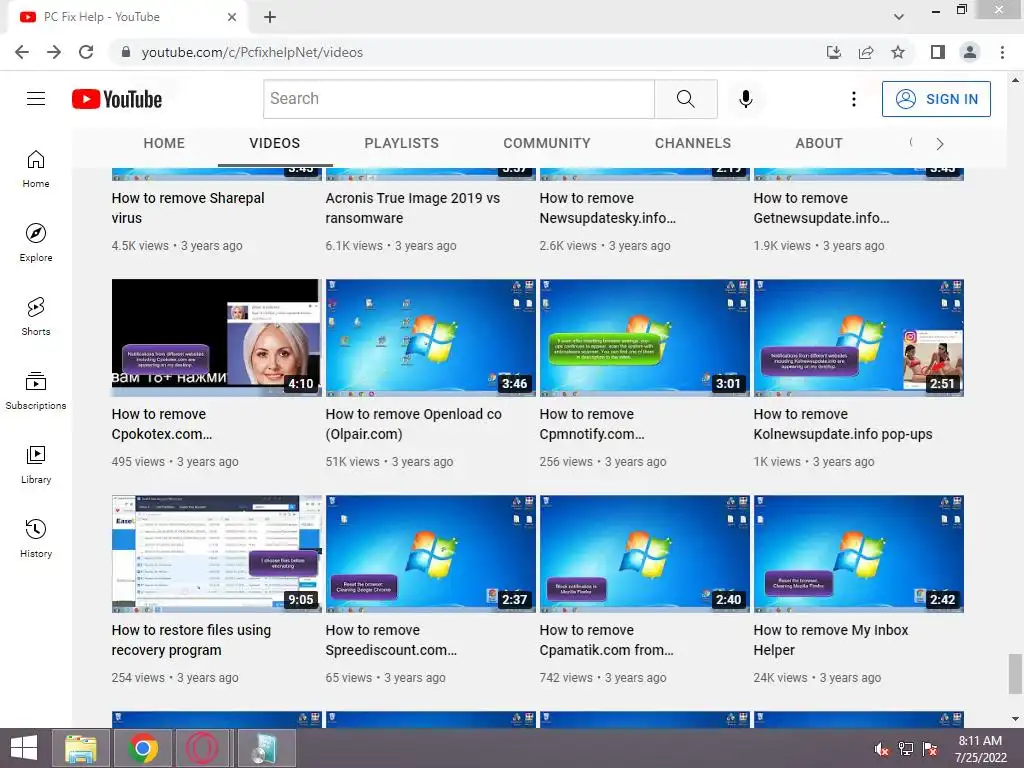The width and height of the screenshot is (1024, 768).
Task: Play the 2:37 Spreediscount thumbnail
Action: 430,554
